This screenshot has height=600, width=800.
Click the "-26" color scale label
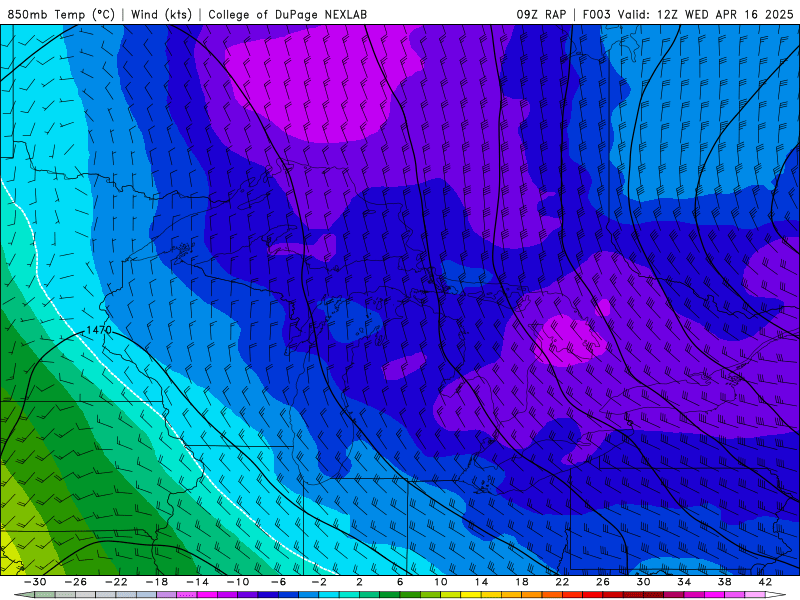(76, 582)
